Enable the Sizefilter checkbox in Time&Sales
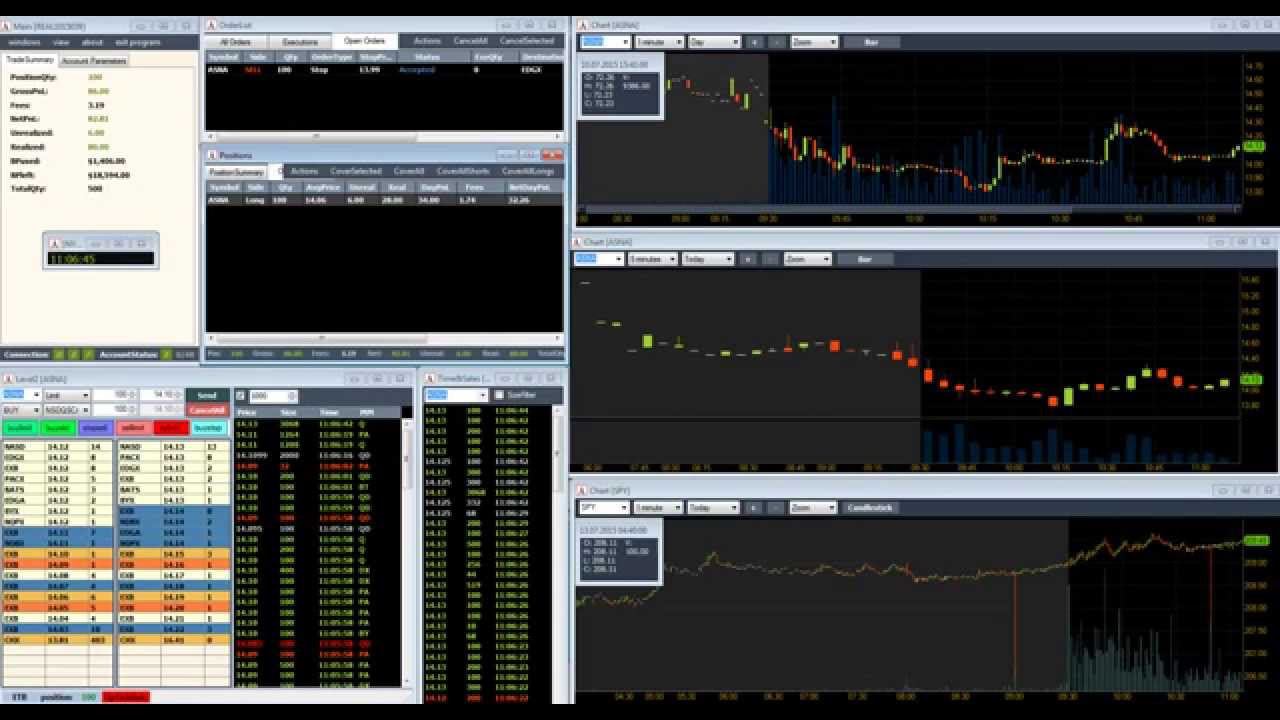The image size is (1280, 720). (x=500, y=395)
